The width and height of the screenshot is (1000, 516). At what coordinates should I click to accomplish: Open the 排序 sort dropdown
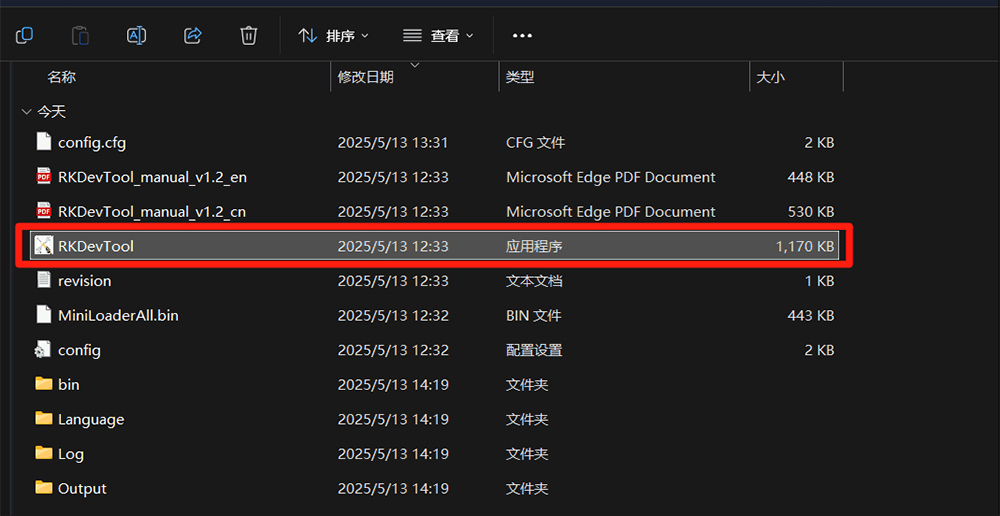click(334, 36)
